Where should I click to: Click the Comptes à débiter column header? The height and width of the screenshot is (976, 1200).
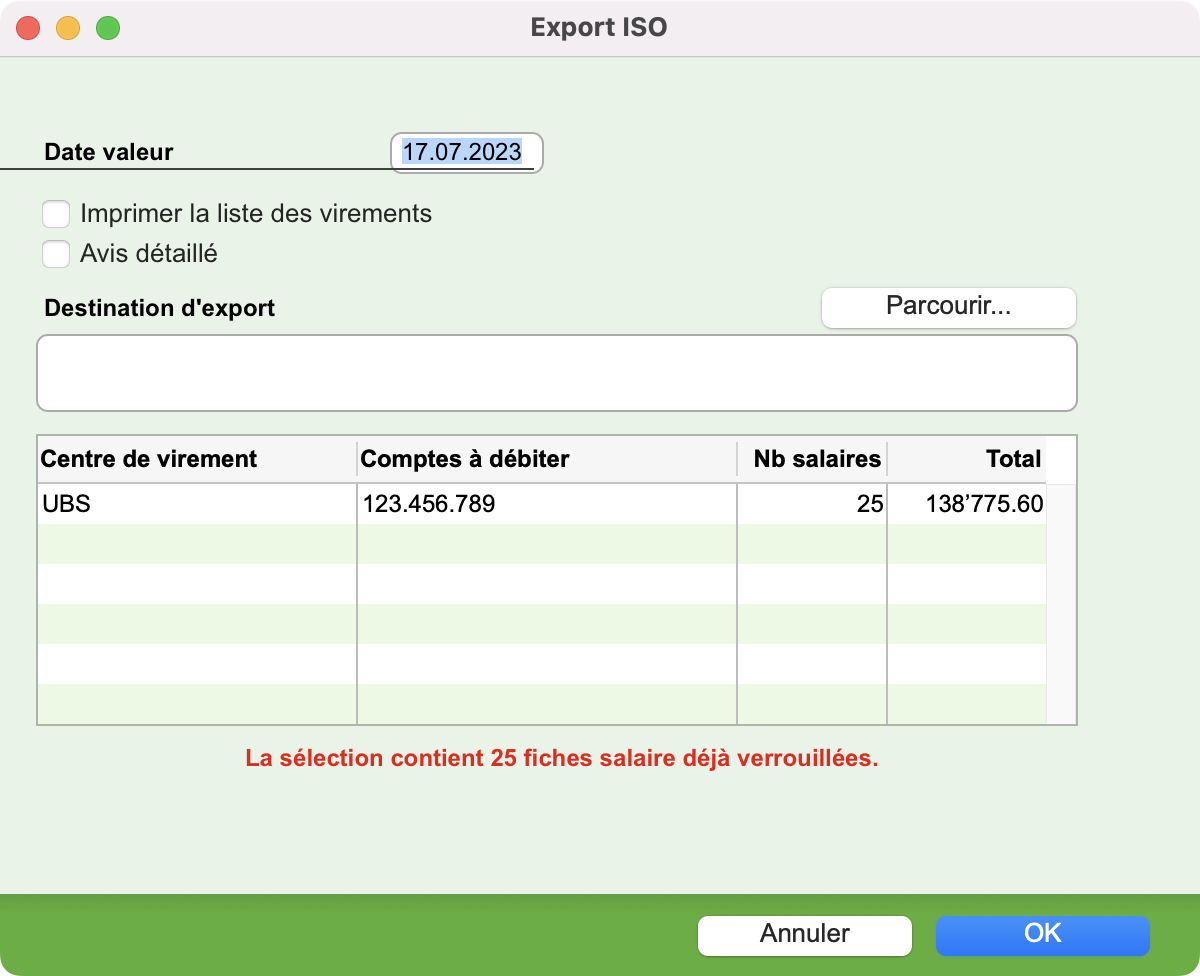point(546,459)
